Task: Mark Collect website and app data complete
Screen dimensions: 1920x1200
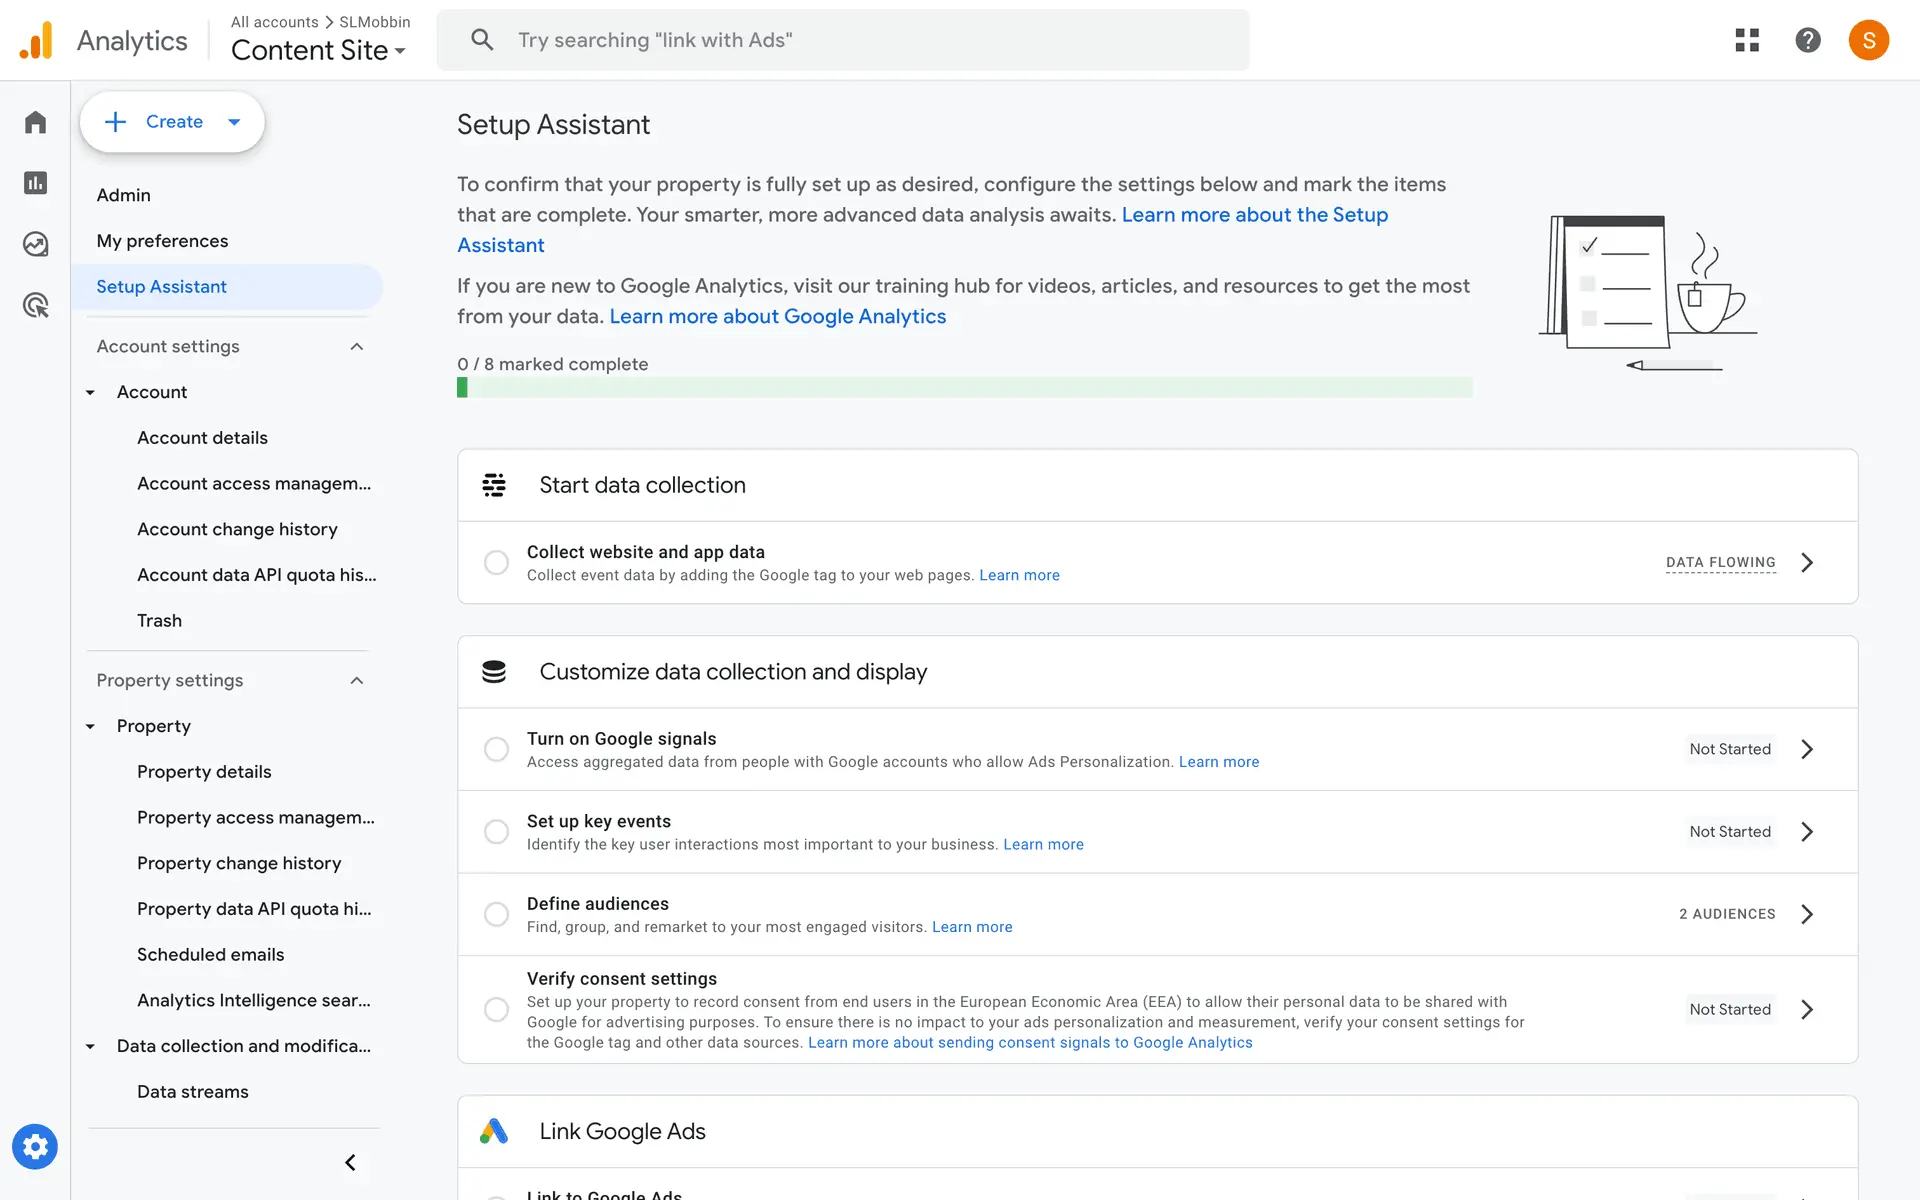Action: 496,563
